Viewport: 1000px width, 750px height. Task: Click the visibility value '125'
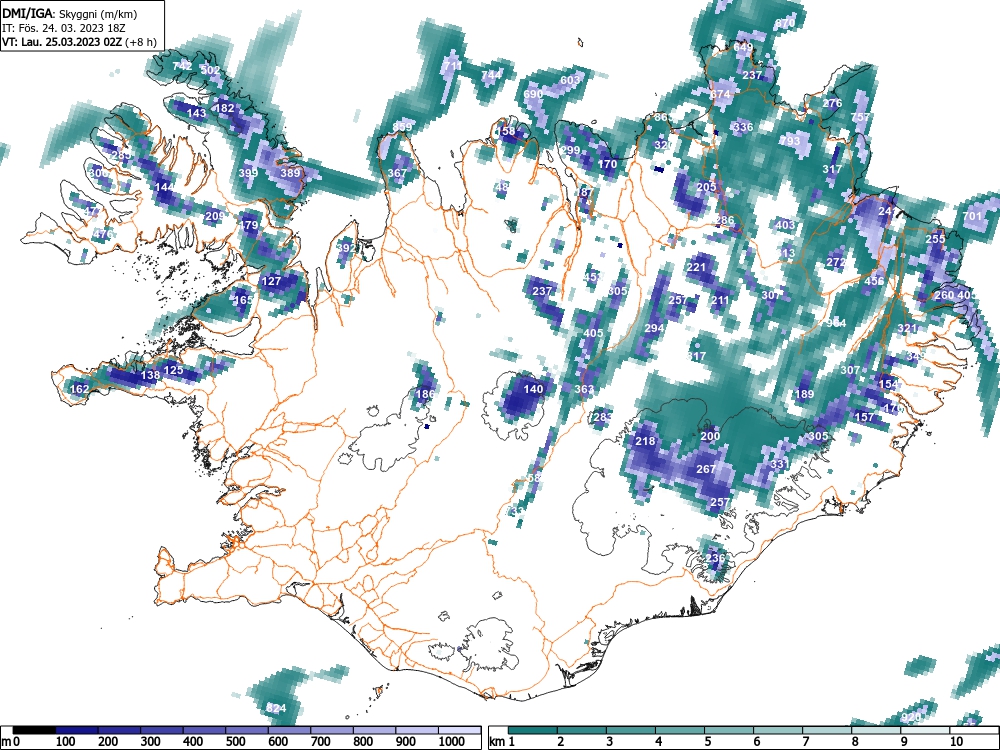point(173,370)
